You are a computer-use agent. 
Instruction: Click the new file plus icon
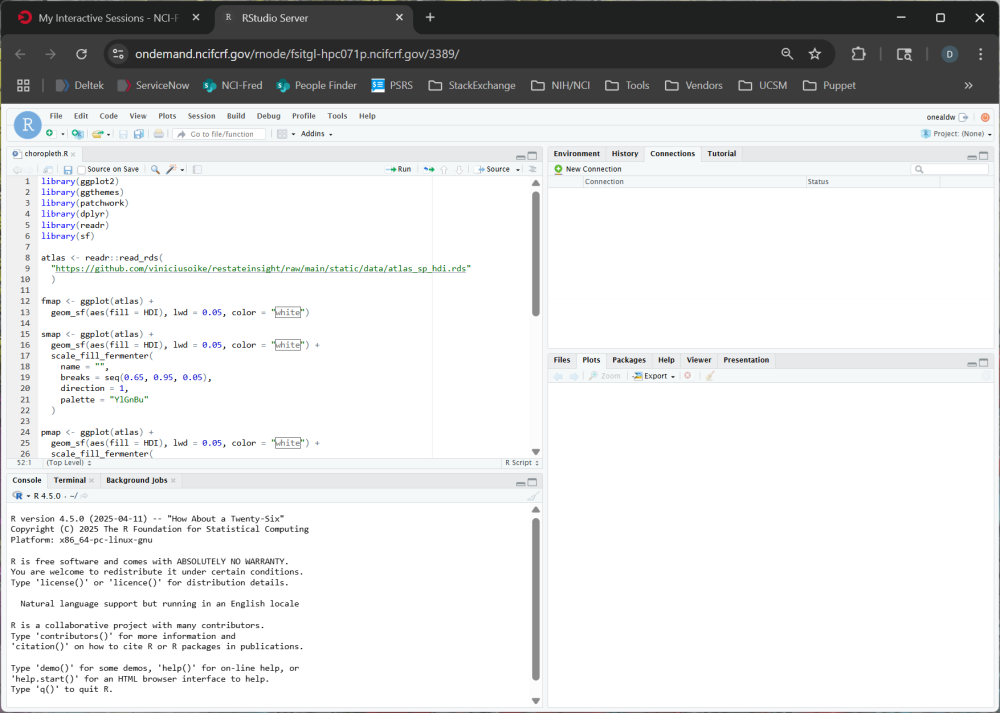pyautogui.click(x=49, y=134)
